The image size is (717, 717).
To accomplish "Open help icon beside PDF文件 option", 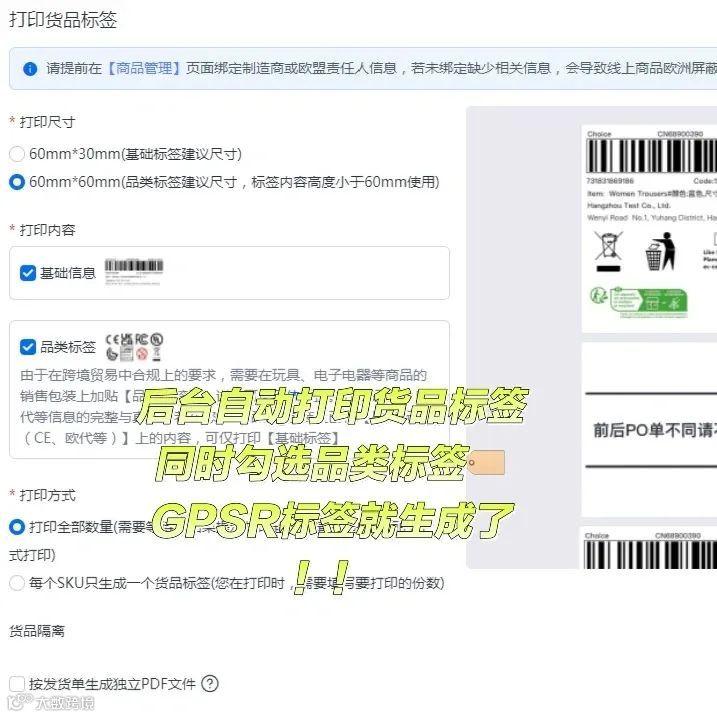I will pos(210,684).
